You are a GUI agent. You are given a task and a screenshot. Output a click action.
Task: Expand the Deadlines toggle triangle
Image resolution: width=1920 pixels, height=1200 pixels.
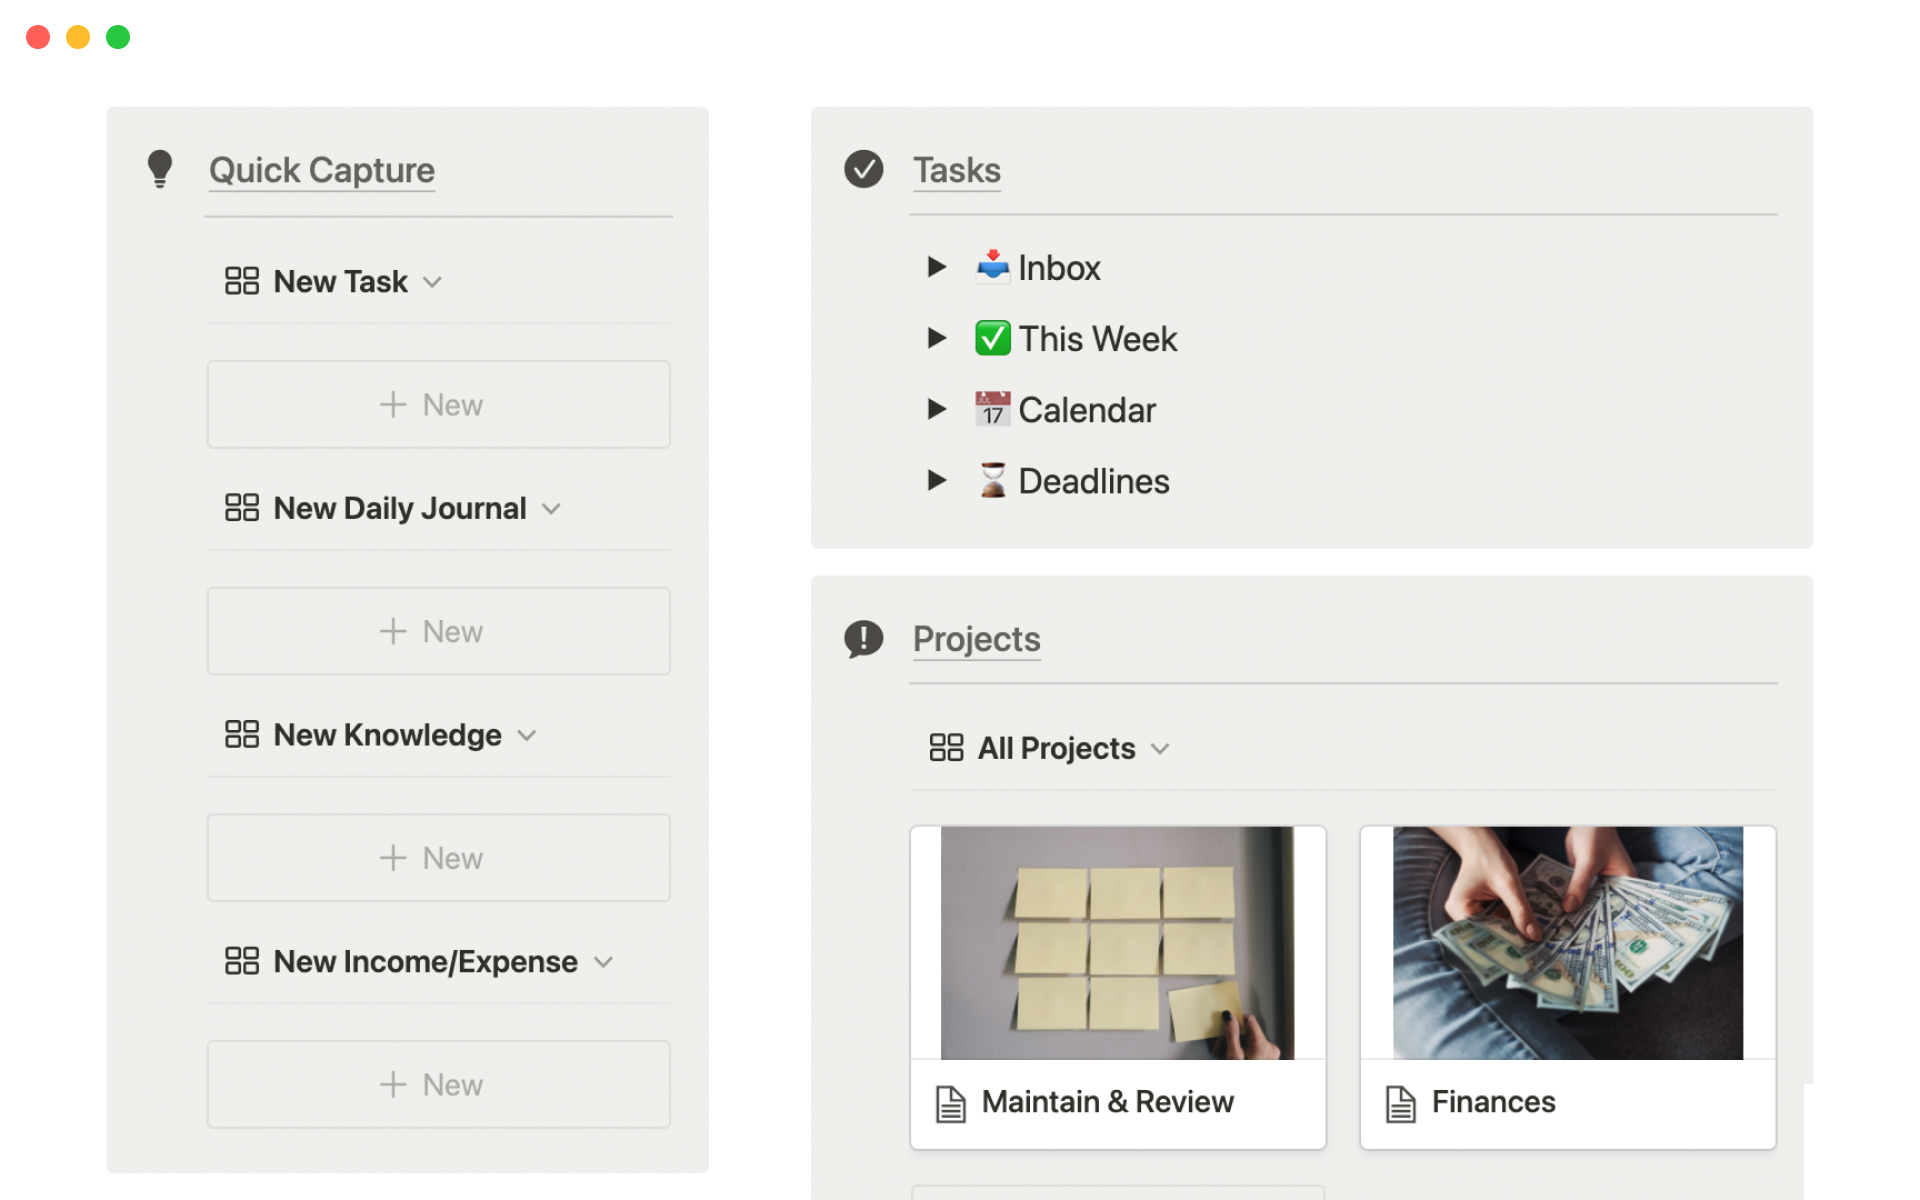pos(936,481)
